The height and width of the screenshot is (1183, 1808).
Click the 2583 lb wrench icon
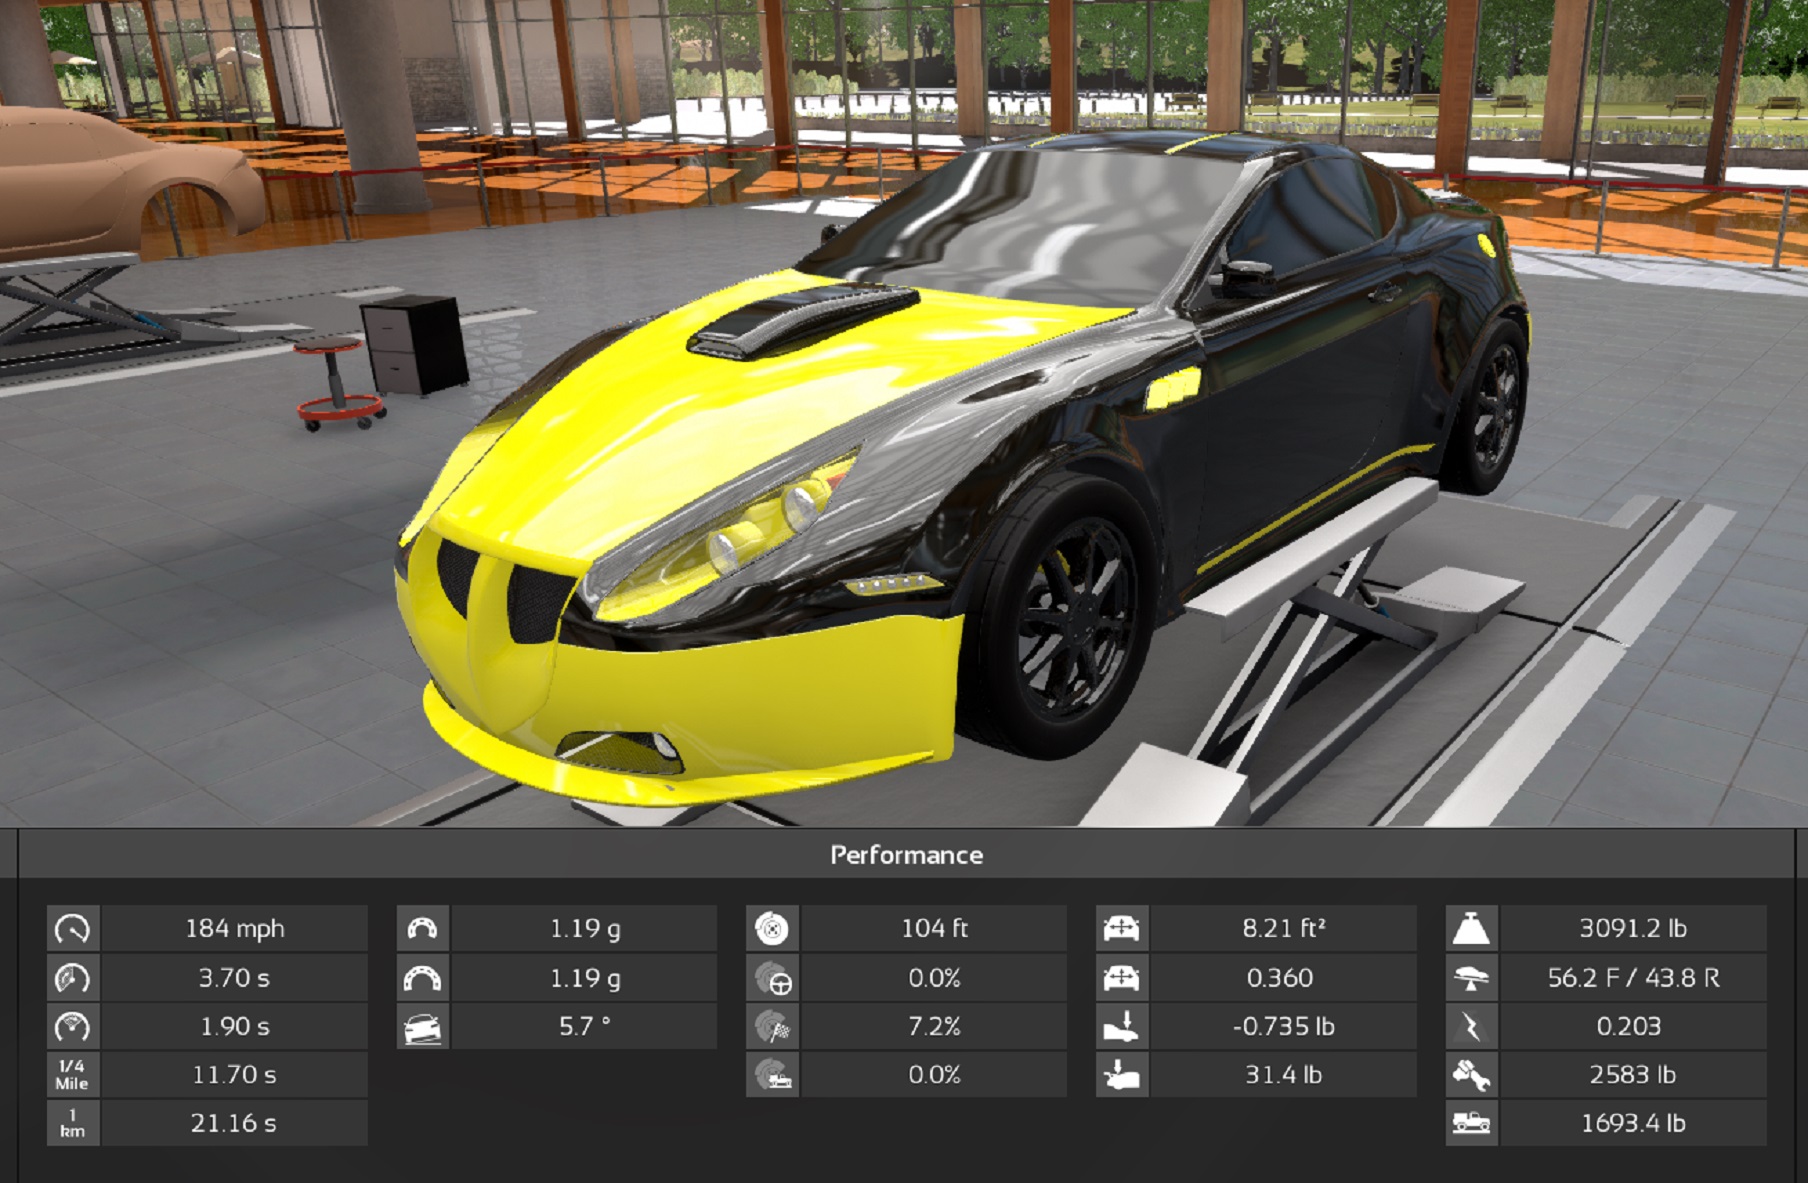click(x=1472, y=1075)
